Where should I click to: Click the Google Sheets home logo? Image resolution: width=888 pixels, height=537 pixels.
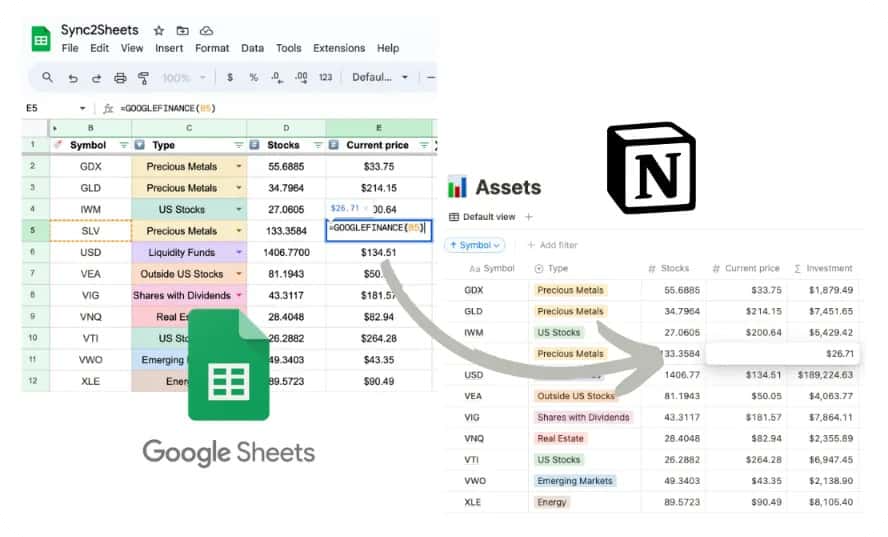pyautogui.click(x=41, y=39)
